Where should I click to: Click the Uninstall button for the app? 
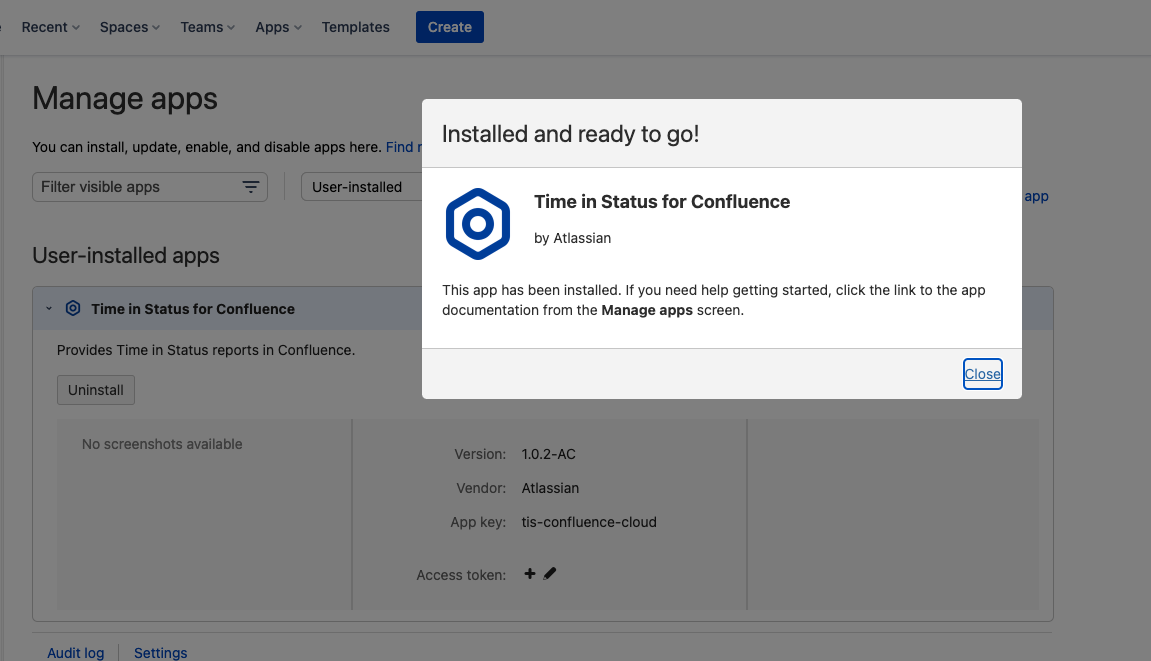tap(96, 390)
